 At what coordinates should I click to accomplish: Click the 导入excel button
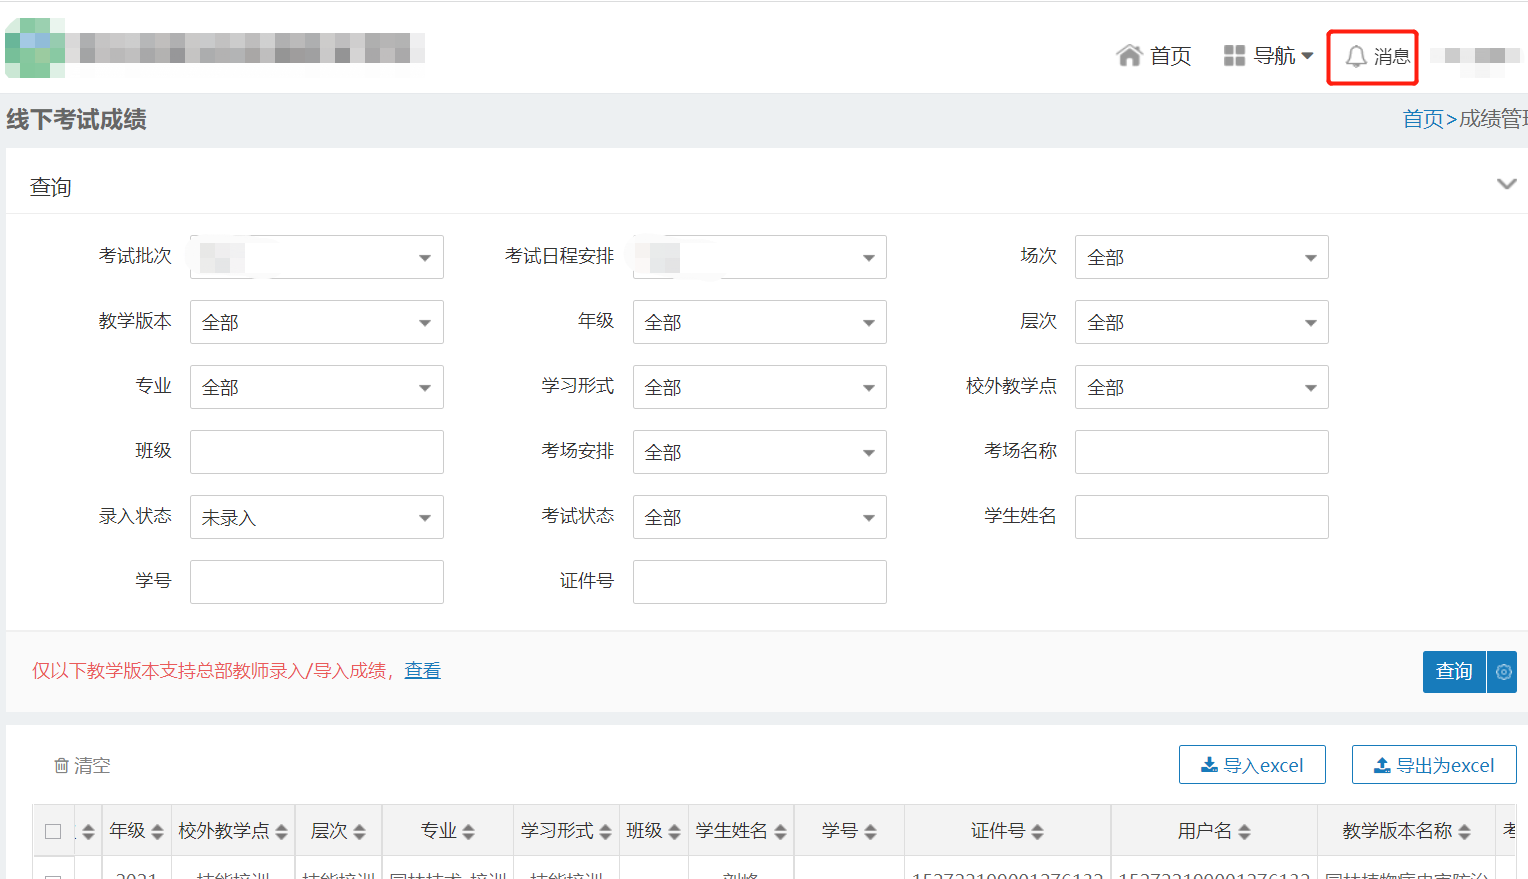coord(1252,765)
